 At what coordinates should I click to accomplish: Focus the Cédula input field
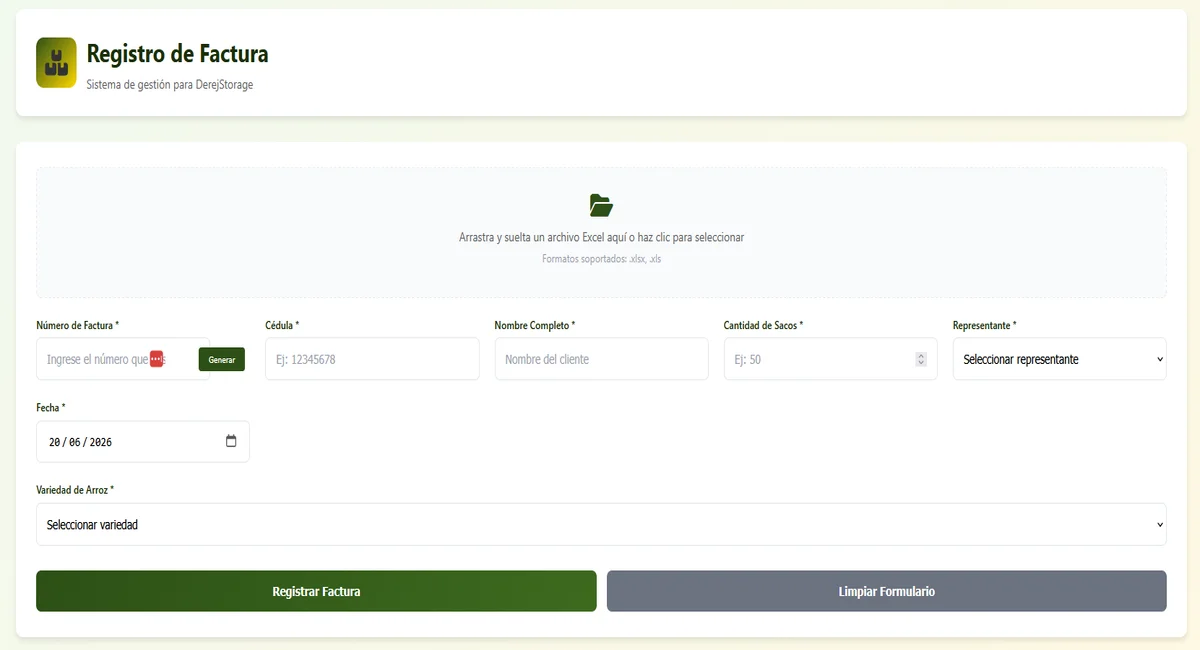372,359
